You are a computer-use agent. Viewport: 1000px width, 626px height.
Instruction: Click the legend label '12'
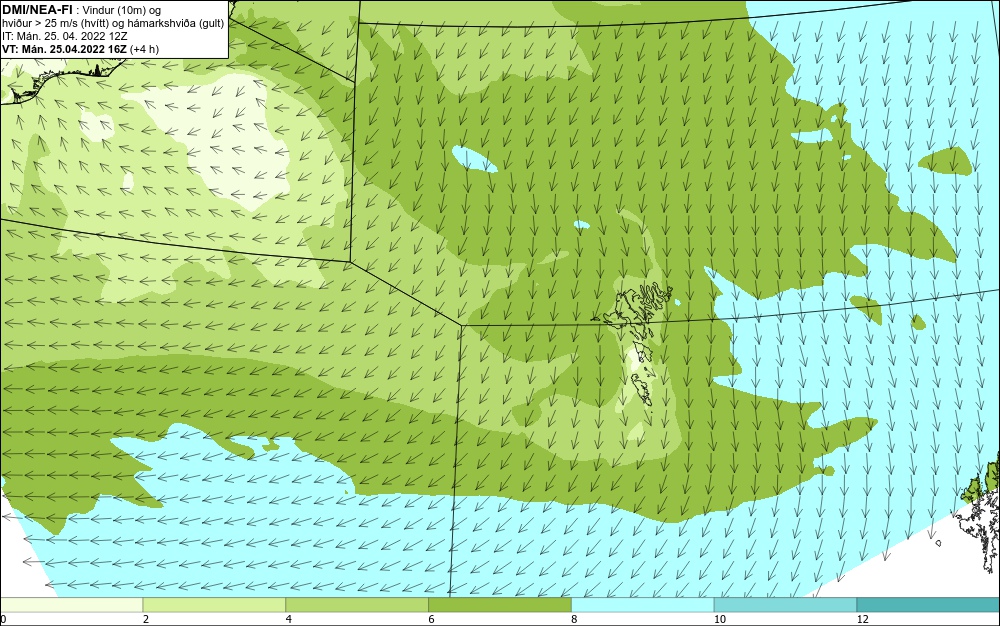[862, 619]
